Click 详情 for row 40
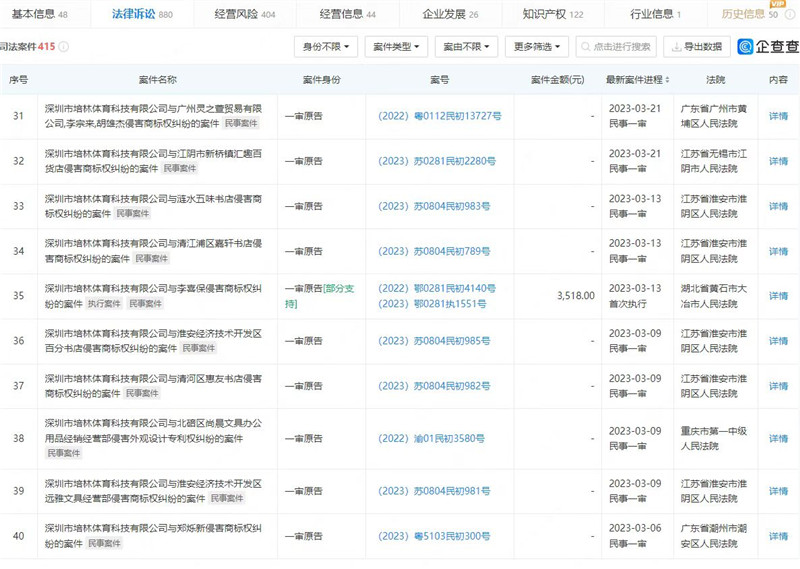The image size is (800, 569). click(778, 536)
